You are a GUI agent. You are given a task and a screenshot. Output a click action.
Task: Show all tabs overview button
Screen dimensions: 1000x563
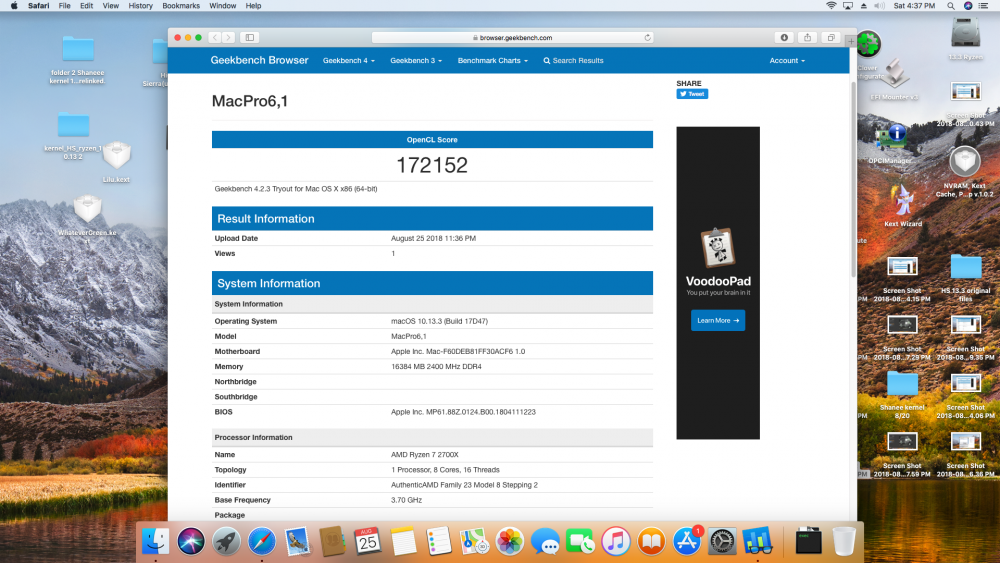831,38
